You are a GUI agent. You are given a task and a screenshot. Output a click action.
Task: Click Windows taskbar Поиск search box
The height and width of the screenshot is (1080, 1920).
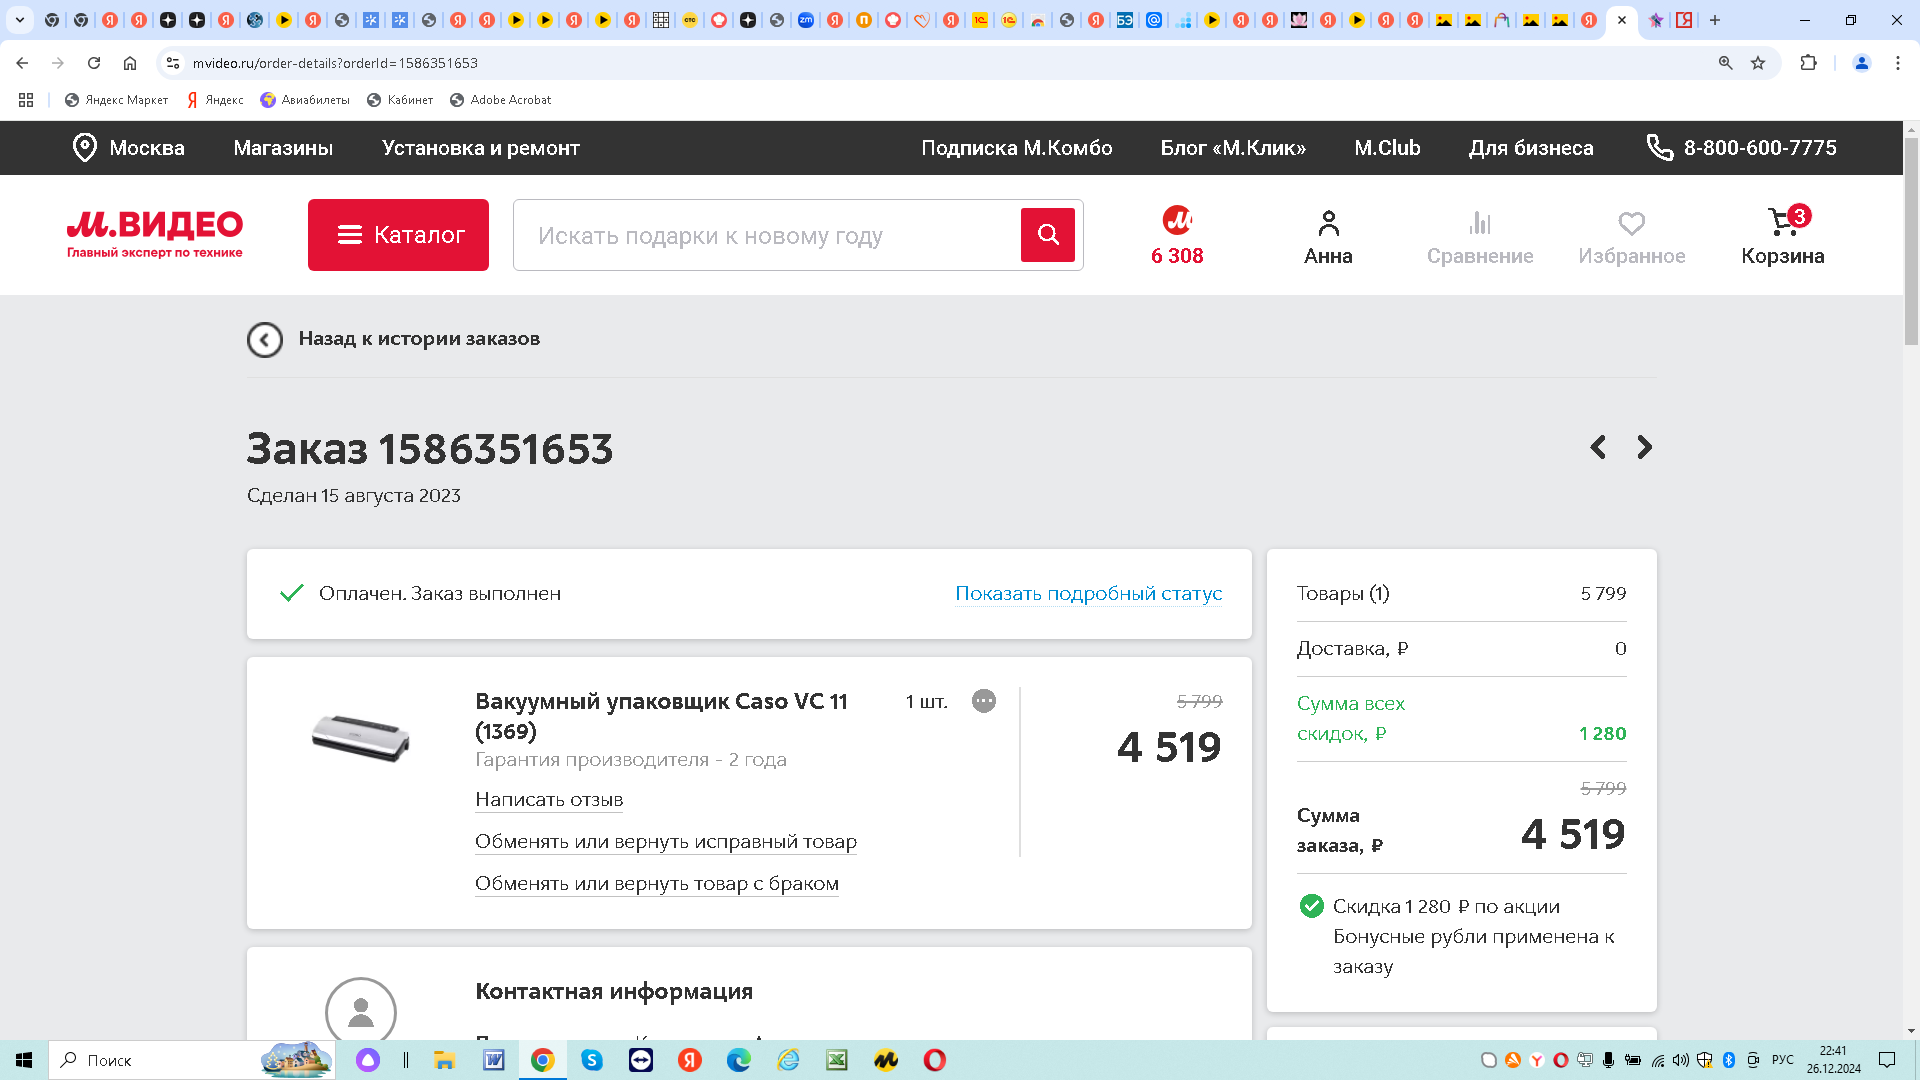pos(194,1060)
